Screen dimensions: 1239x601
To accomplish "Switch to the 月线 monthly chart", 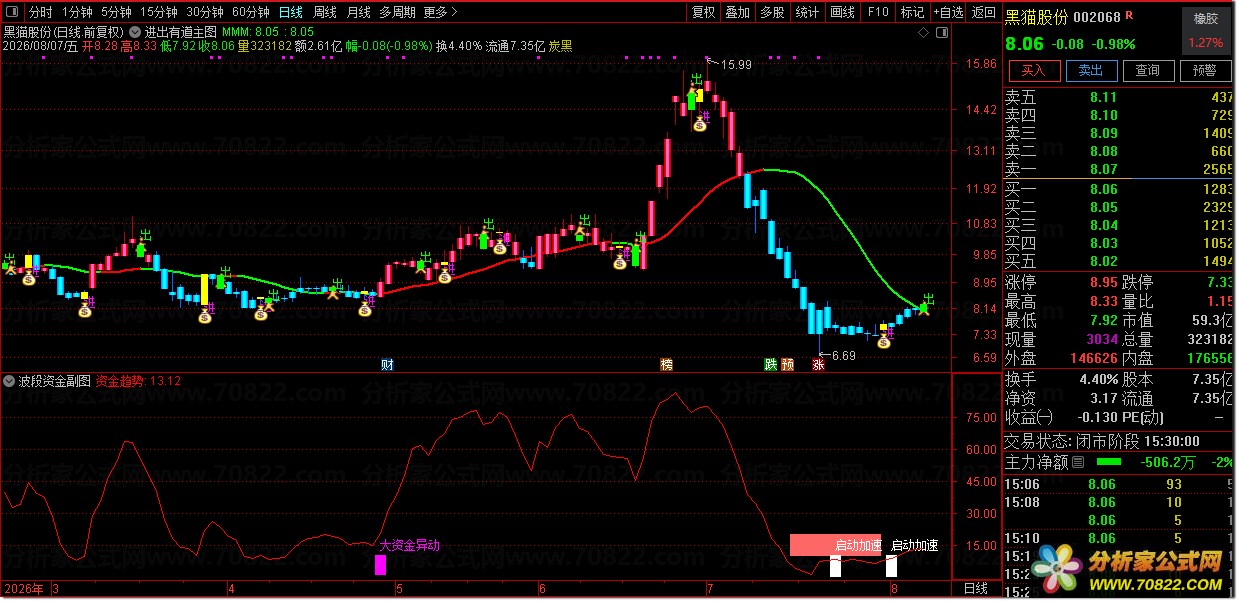I will (x=359, y=12).
